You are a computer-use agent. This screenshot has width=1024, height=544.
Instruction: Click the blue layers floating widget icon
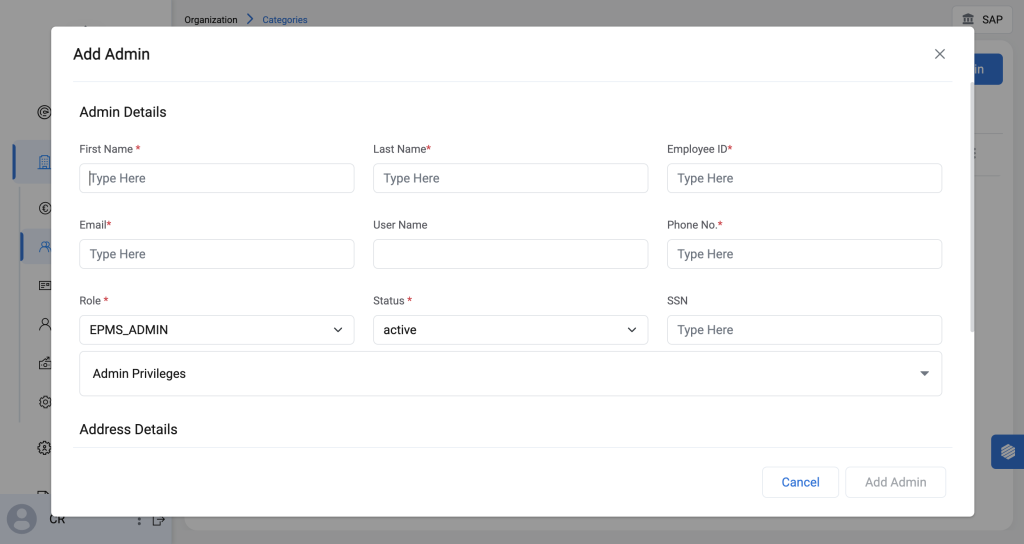point(1007,451)
